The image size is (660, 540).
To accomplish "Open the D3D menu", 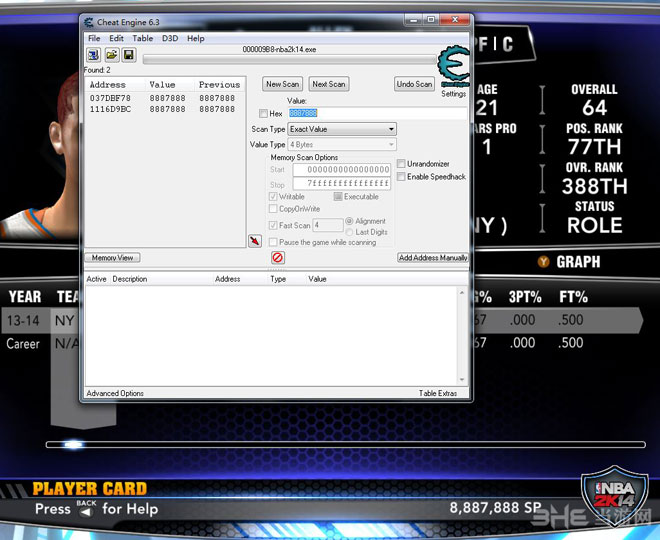I will coord(170,38).
